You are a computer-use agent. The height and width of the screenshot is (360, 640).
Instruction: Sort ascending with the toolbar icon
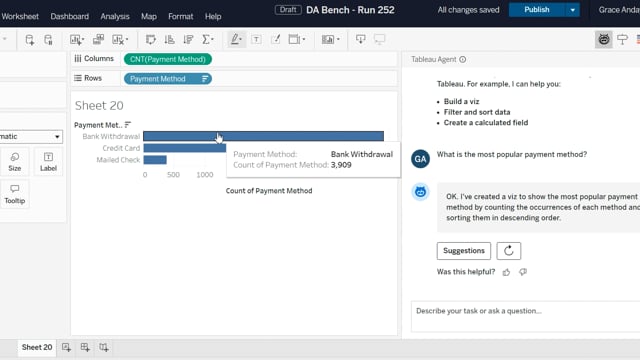point(169,40)
